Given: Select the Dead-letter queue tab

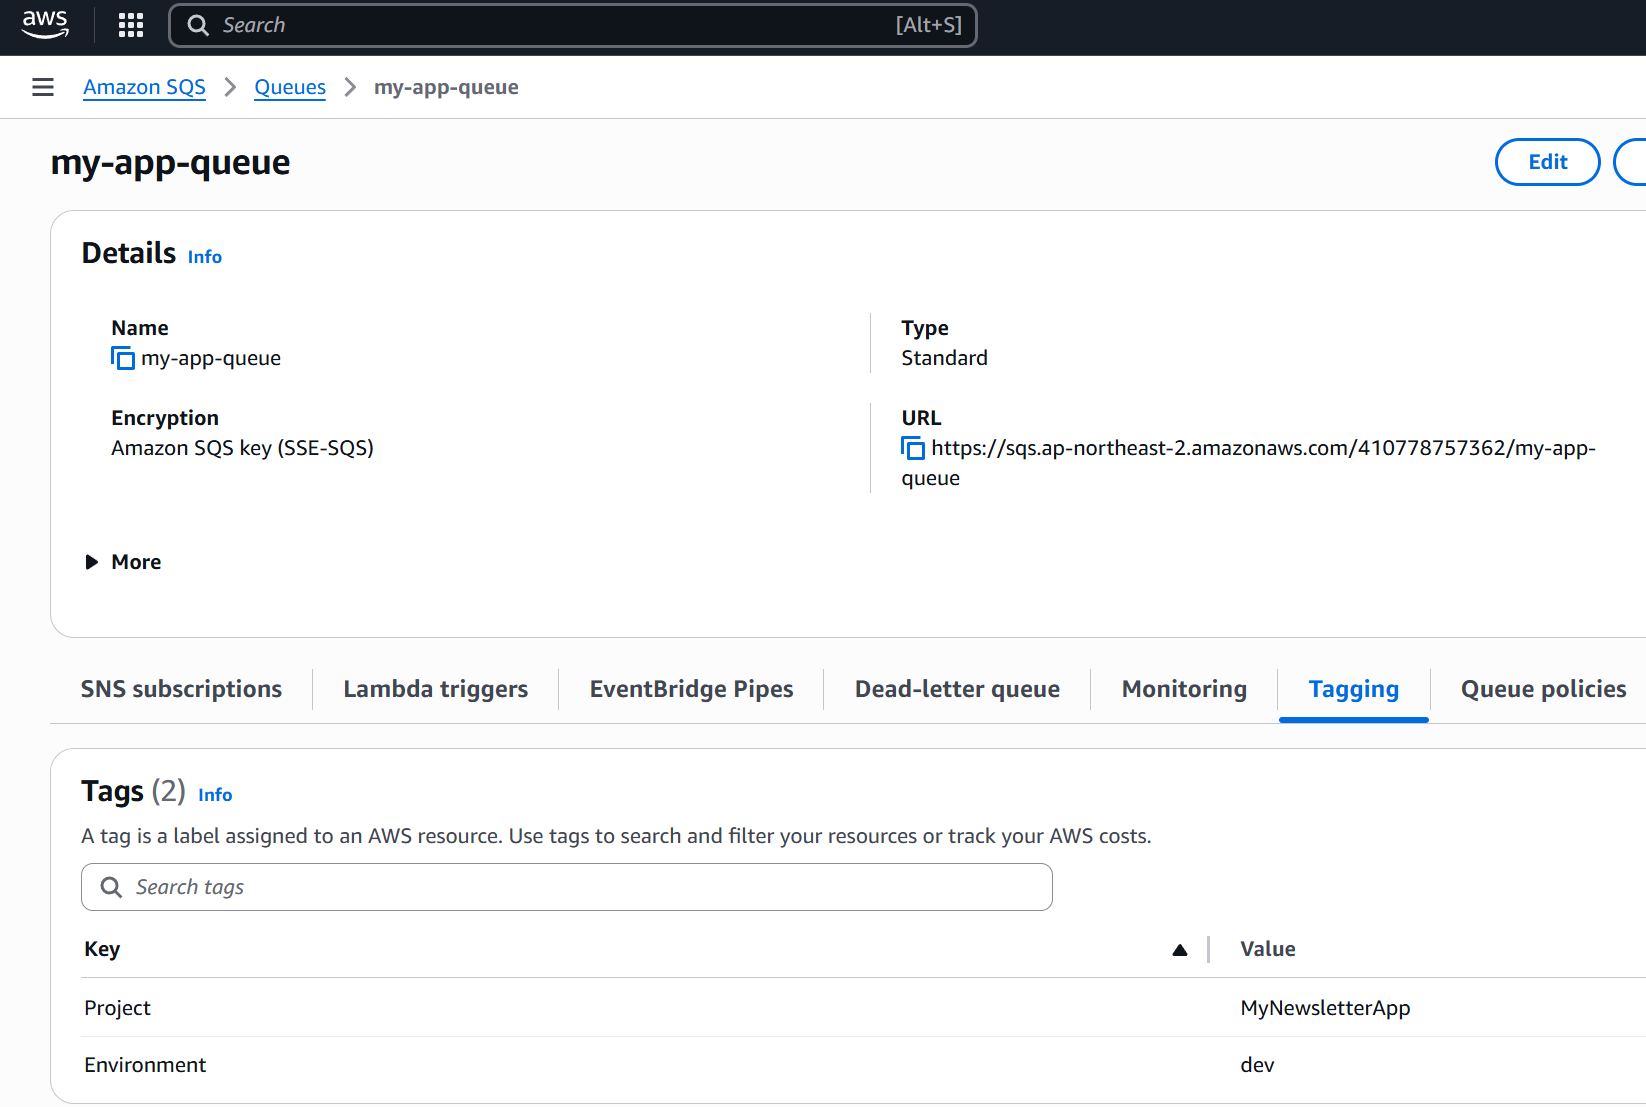Looking at the screenshot, I should pos(957,689).
